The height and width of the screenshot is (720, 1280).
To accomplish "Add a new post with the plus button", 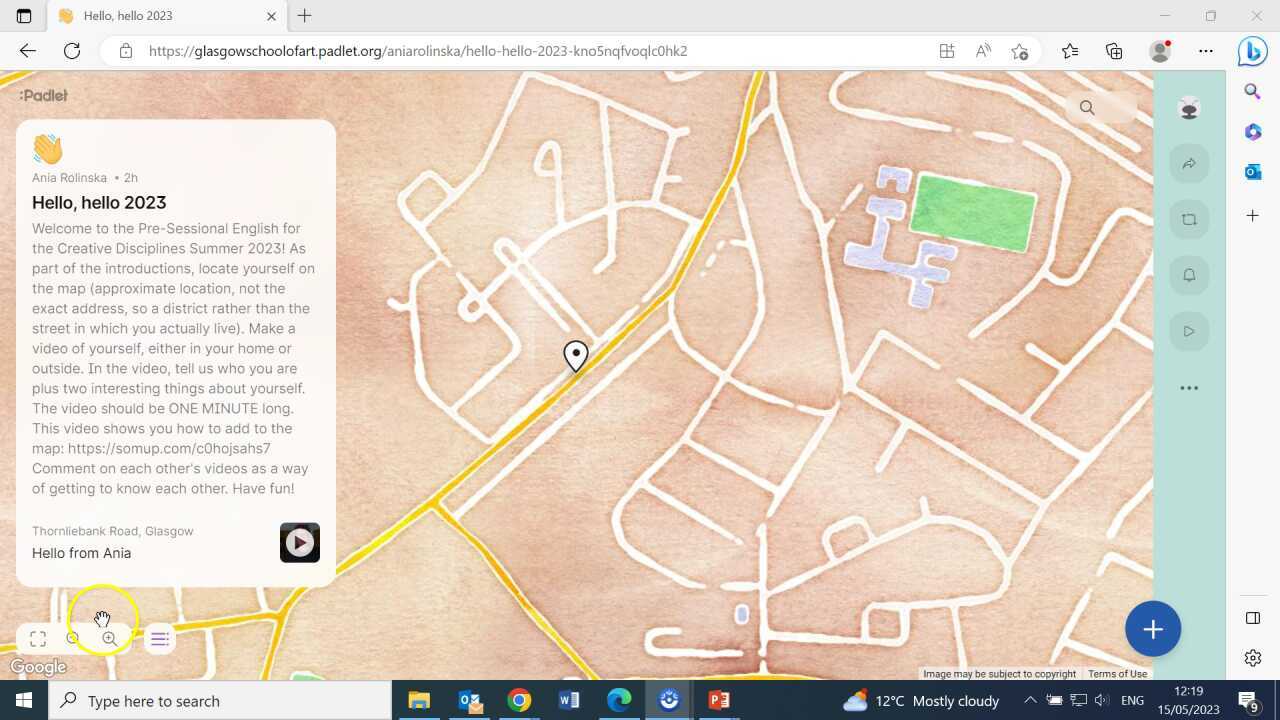I will coord(1153,629).
